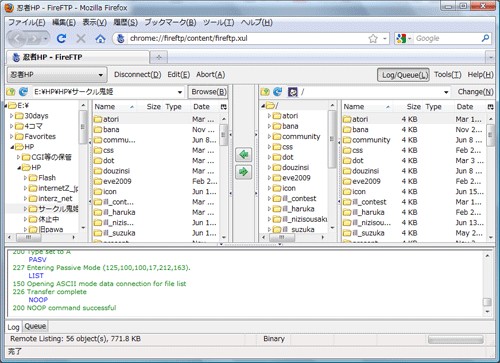The width and height of the screenshot is (500, 363).
Task: Toggle the Log/Queue(L) panel button
Action: click(x=403, y=75)
